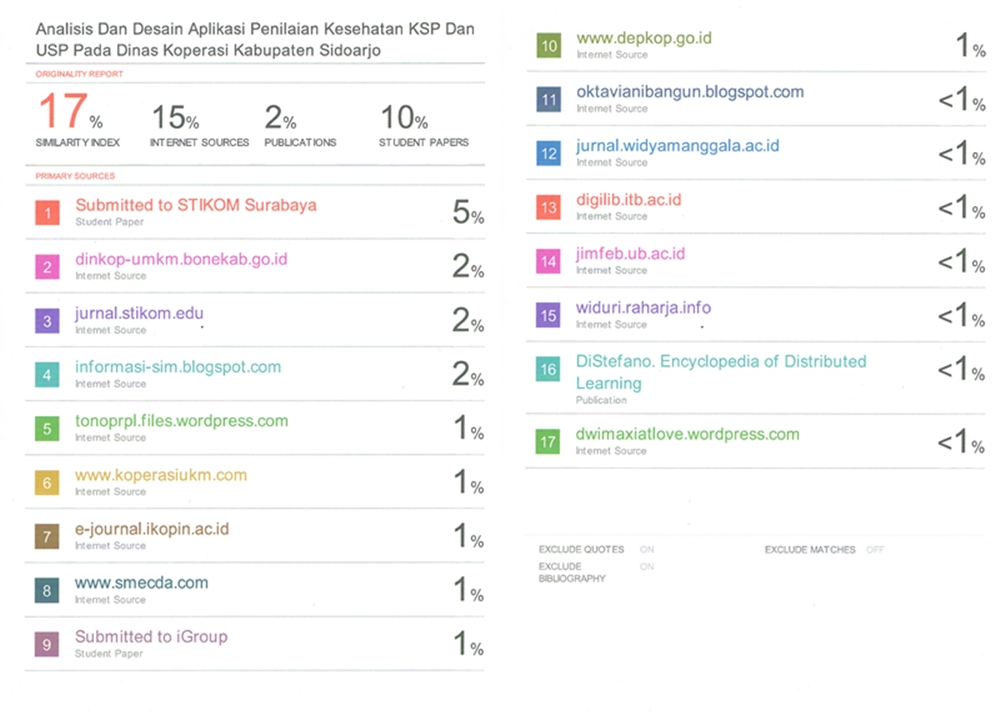Toggle the Exclude Quotes ON setting
The image size is (1000, 714).
[x=647, y=549]
